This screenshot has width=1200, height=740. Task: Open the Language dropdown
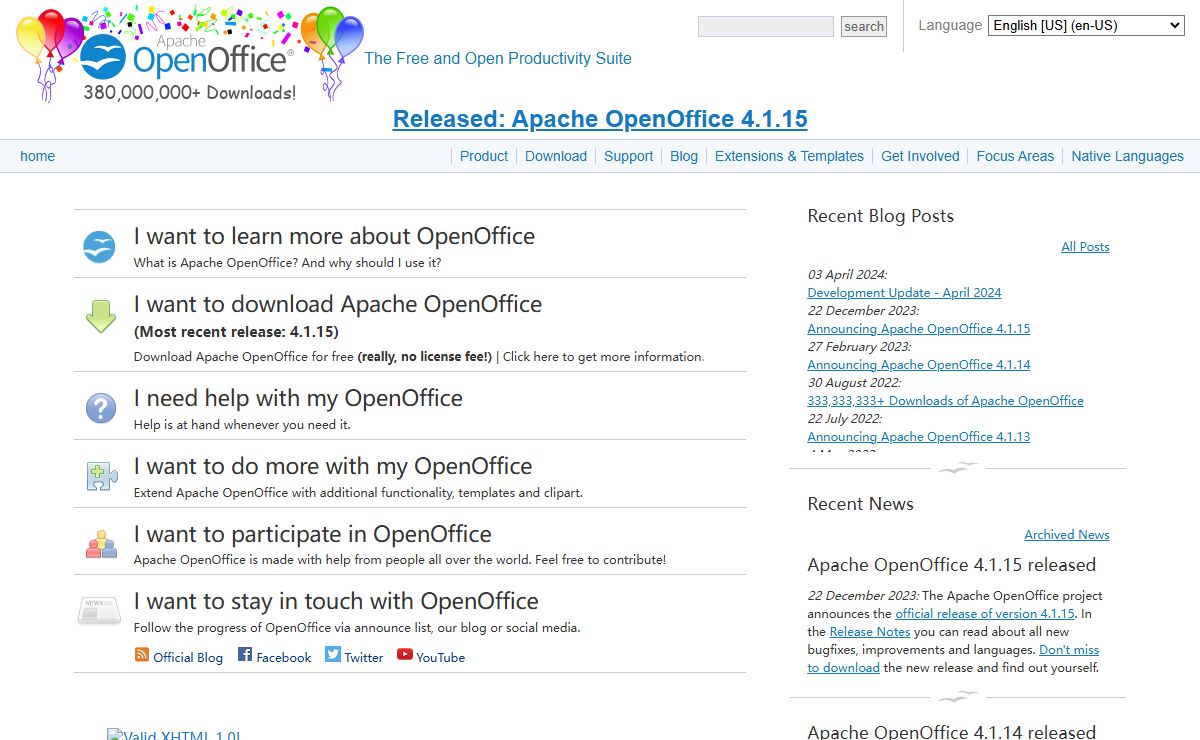(x=1086, y=26)
